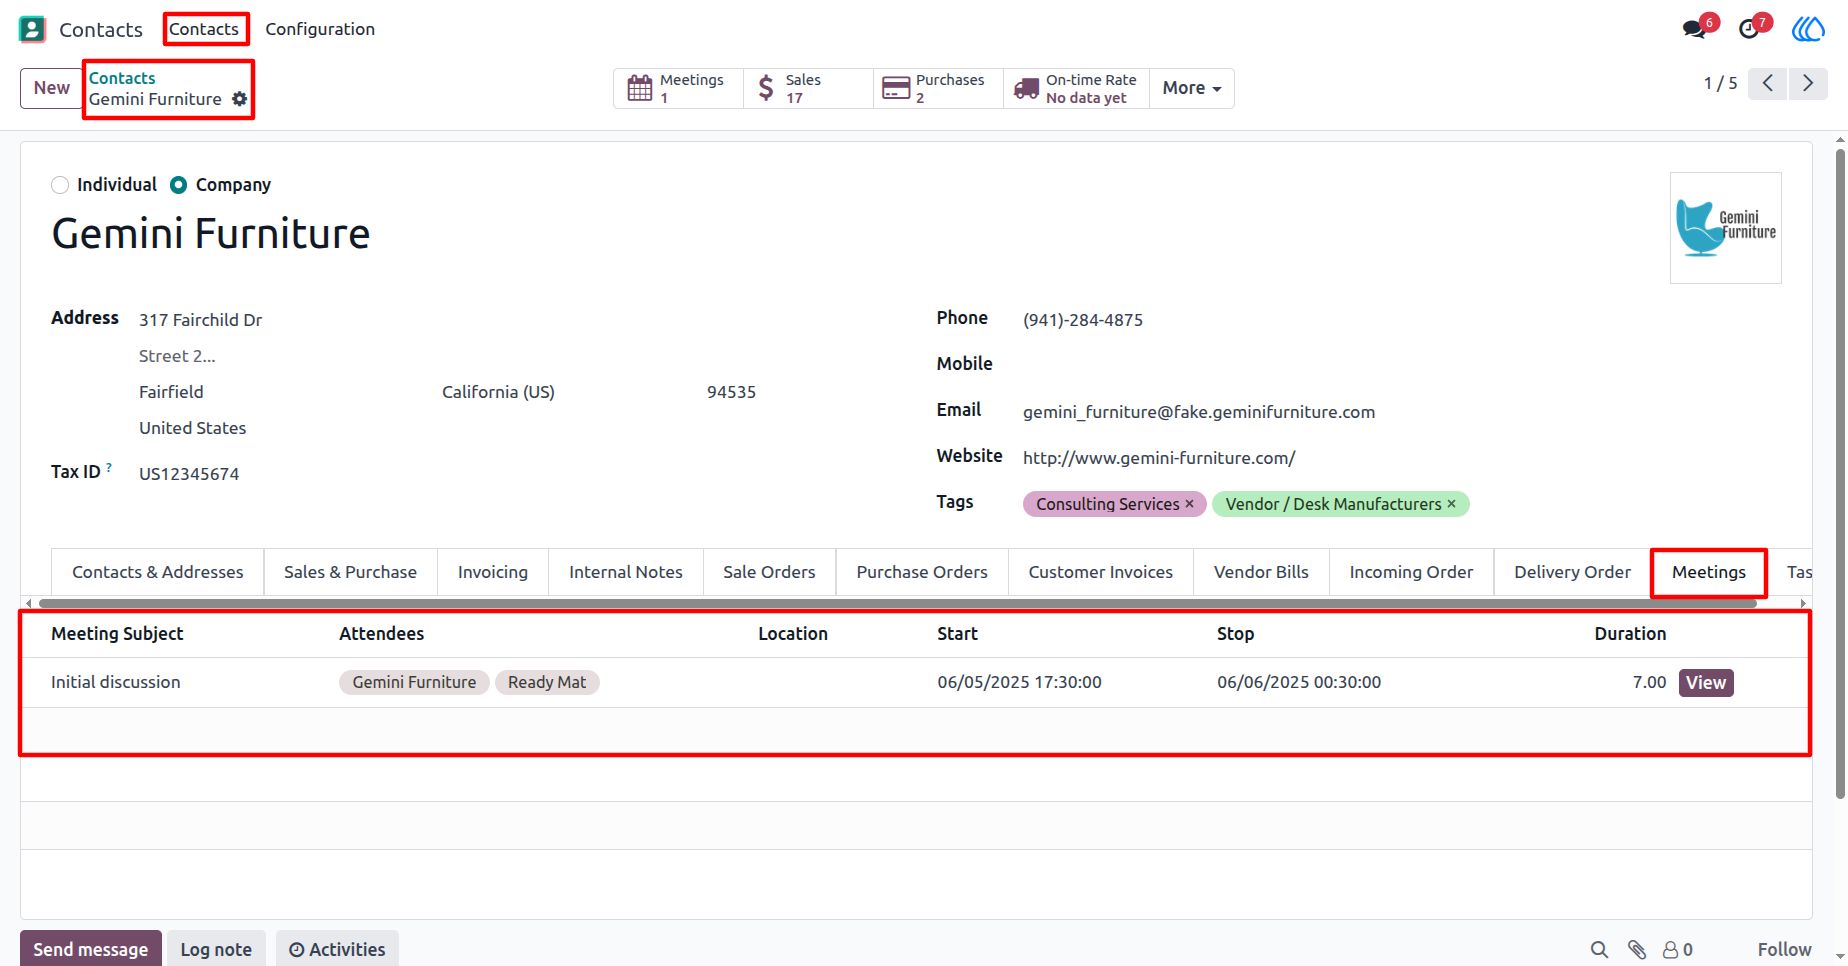The image size is (1848, 966).
Task: Open the Contacts menu item
Action: pos(204,29)
